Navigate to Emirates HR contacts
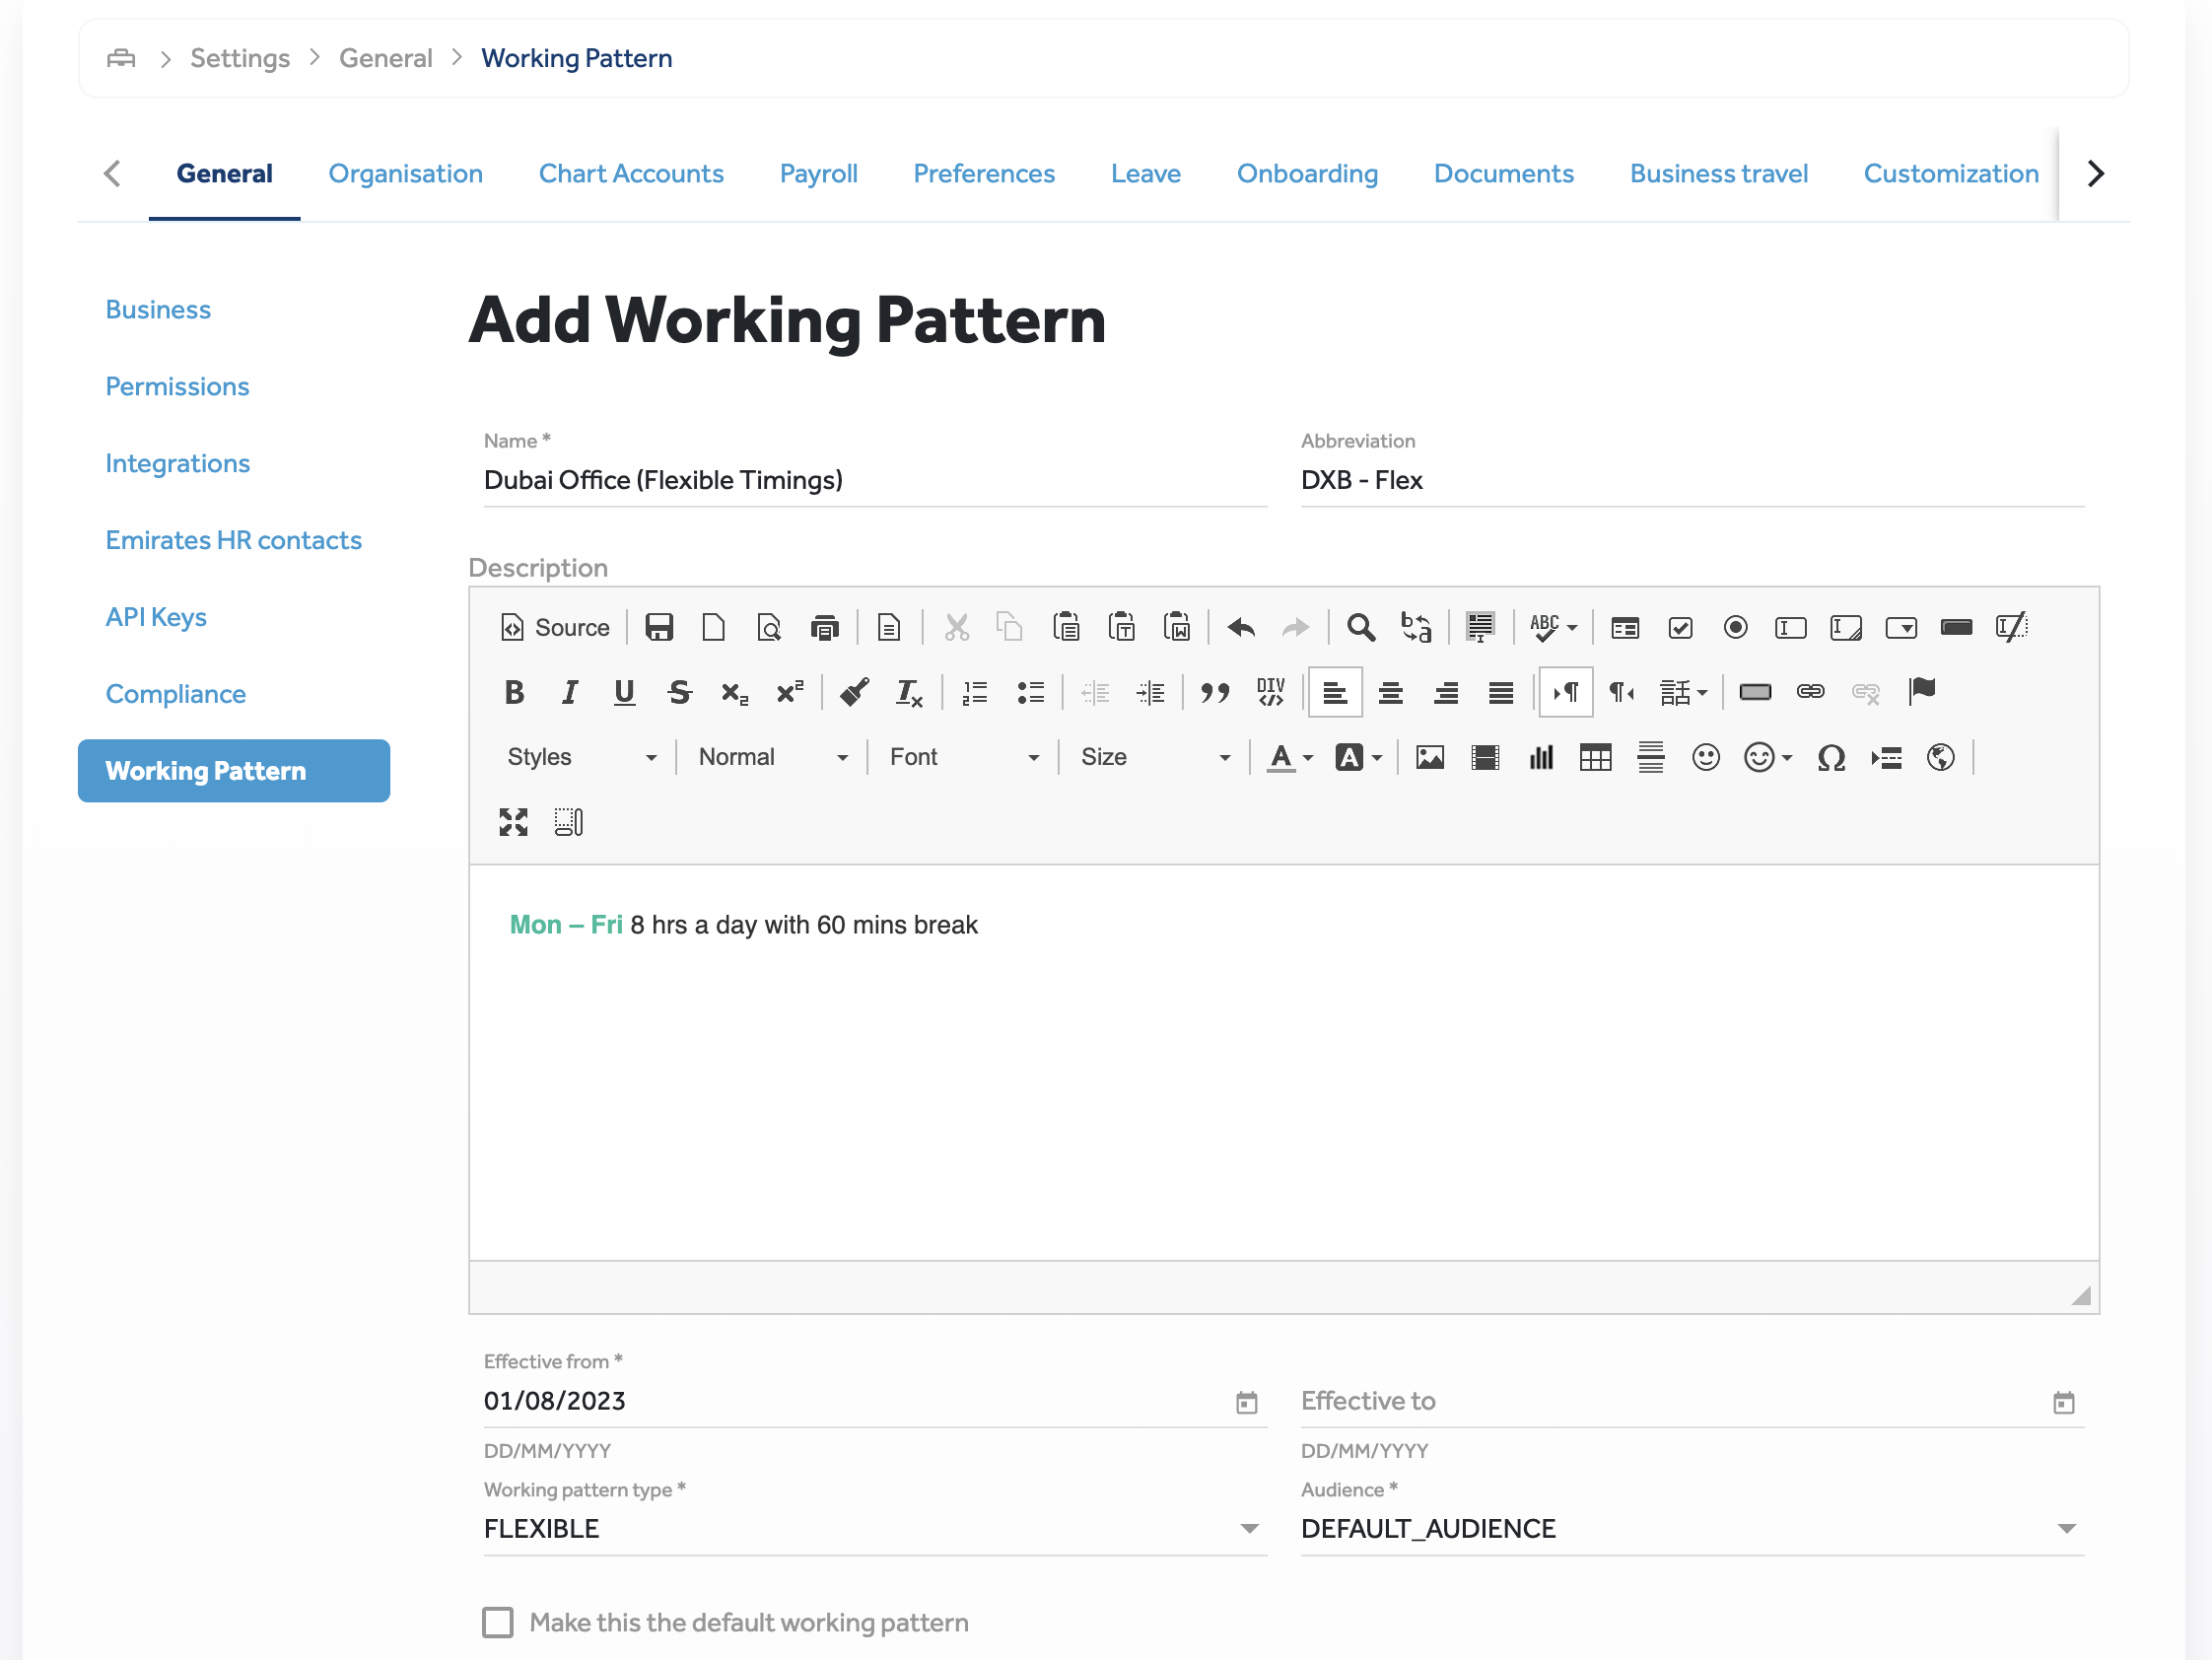This screenshot has height=1660, width=2212. [233, 540]
